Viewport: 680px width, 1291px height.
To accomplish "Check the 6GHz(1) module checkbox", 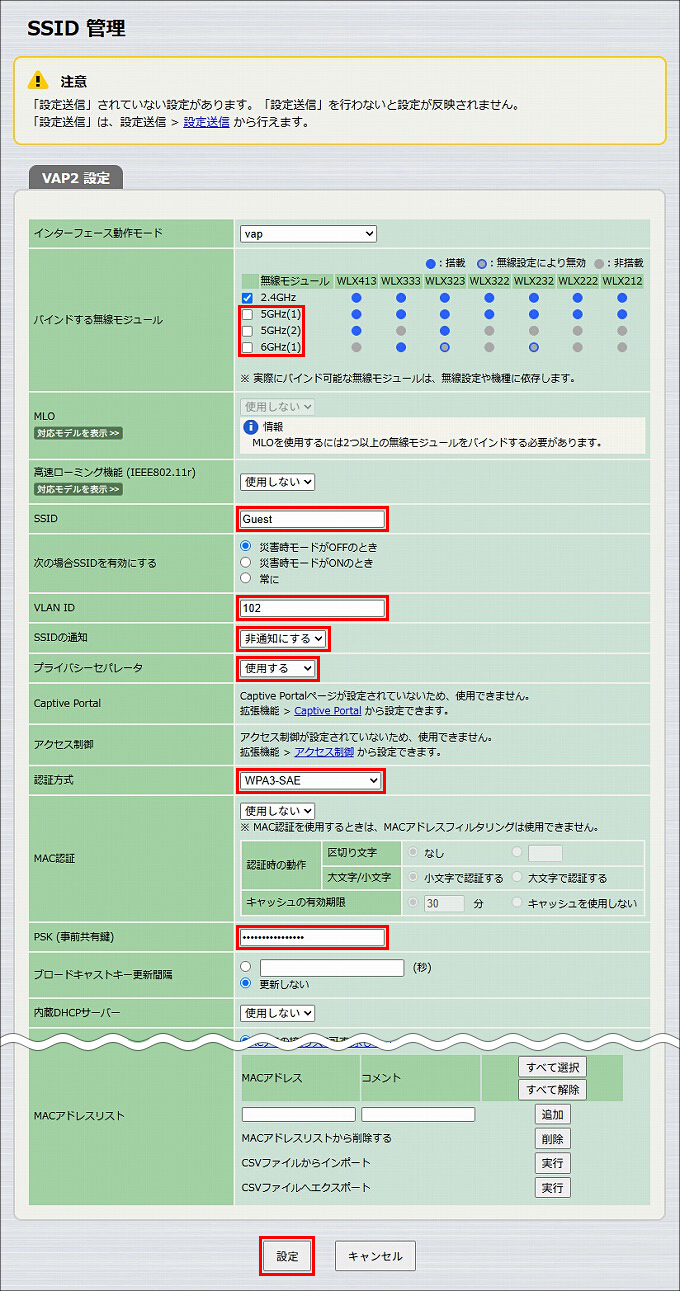I will (x=247, y=347).
